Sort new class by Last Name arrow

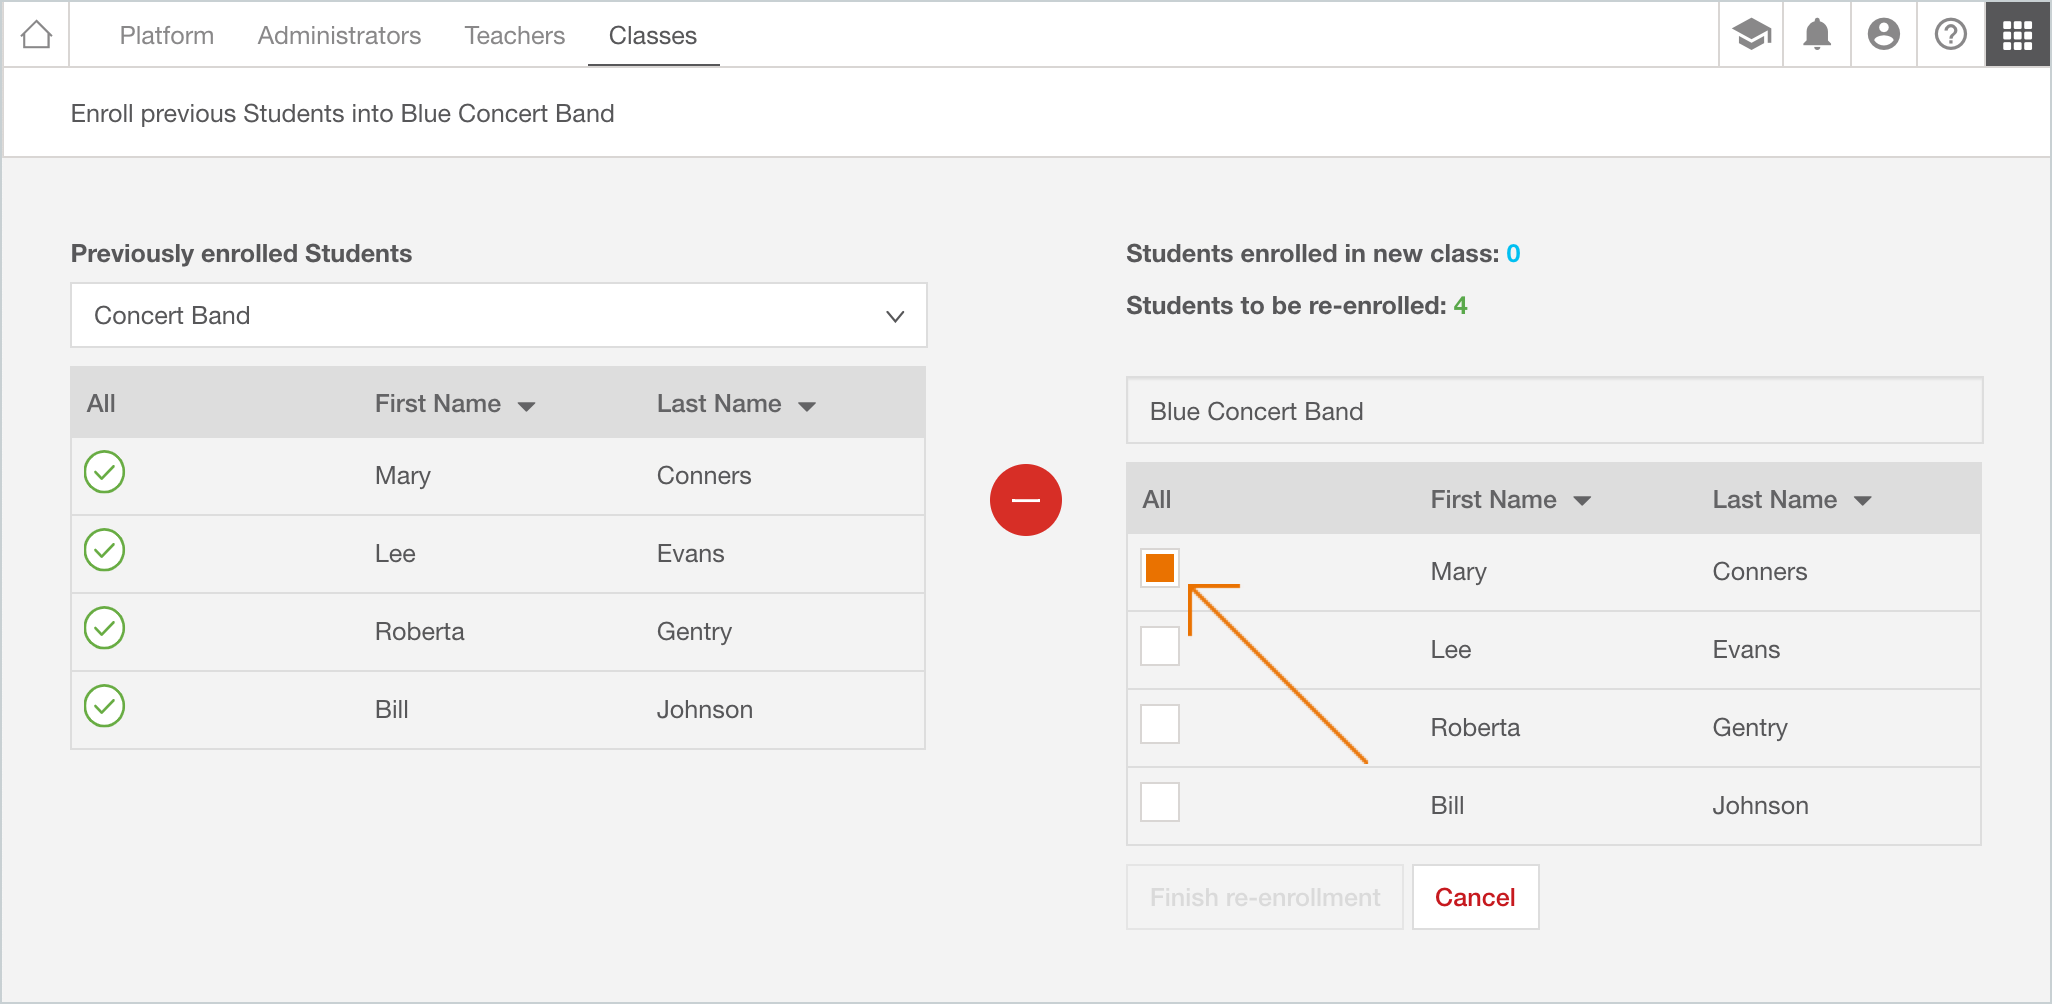tap(1863, 501)
